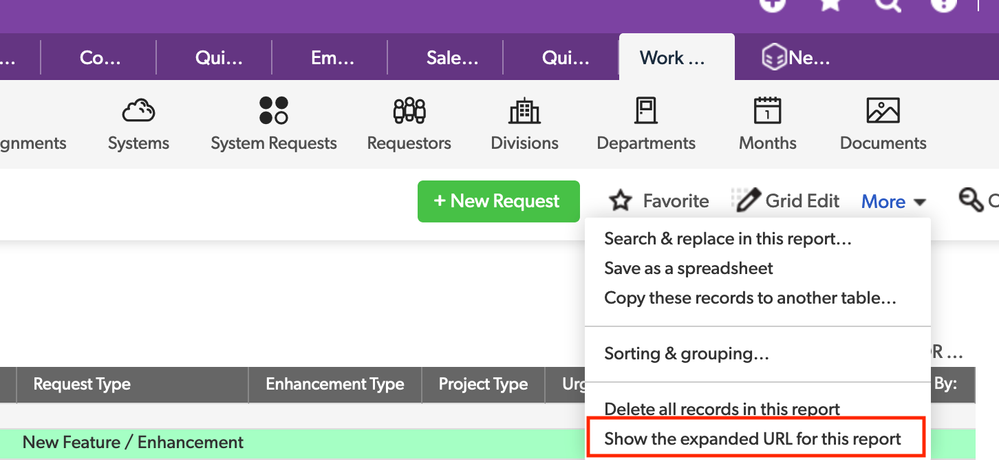Open Sorting & grouping option
Image resolution: width=999 pixels, height=460 pixels.
(x=686, y=354)
